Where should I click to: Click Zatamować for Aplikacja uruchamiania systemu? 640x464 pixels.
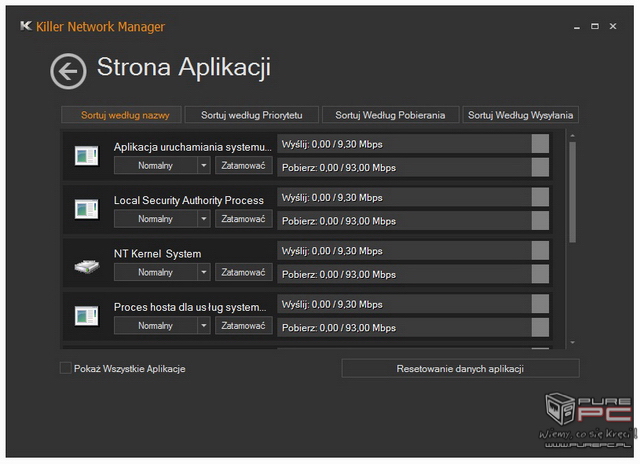244,166
